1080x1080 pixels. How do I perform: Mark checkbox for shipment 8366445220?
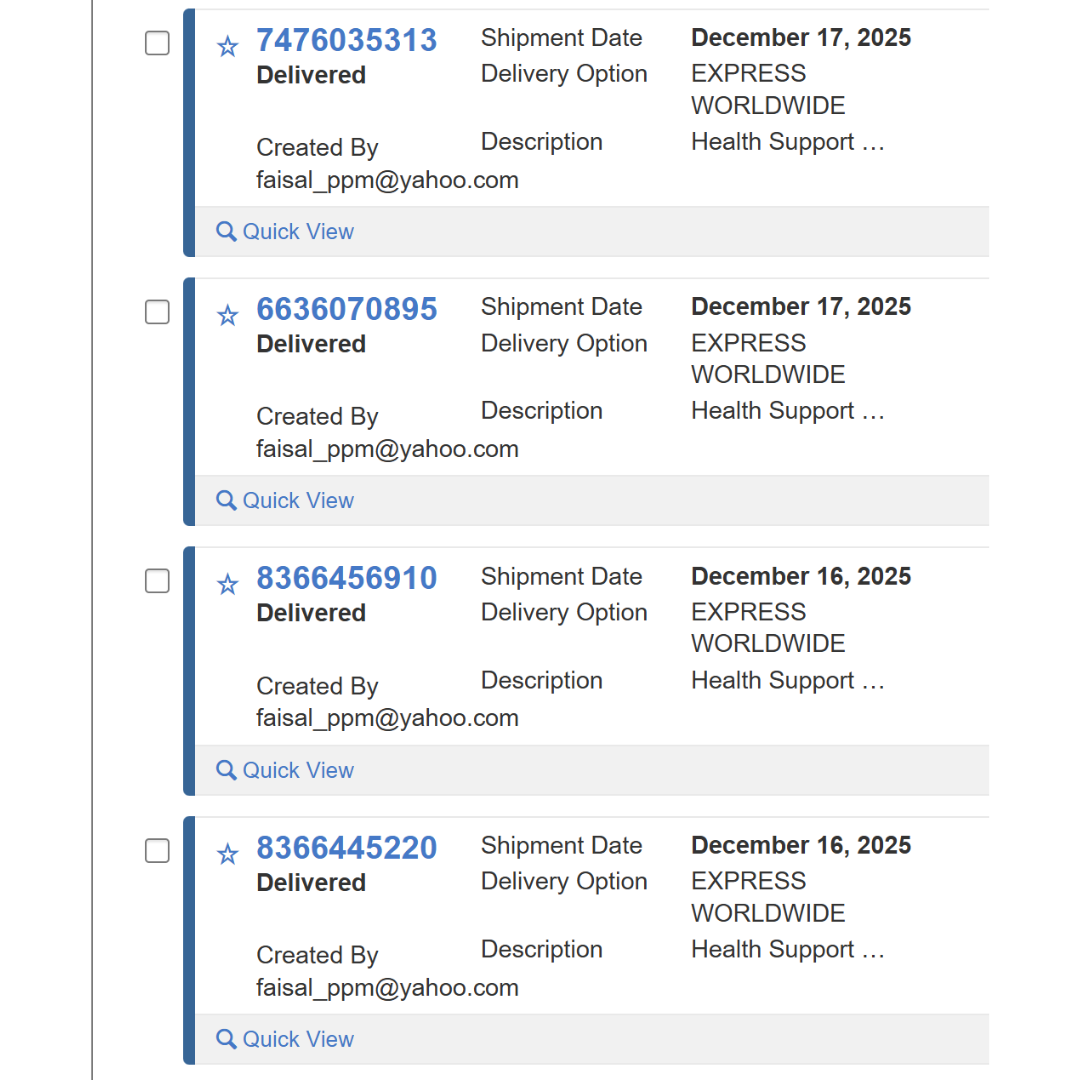coord(157,851)
